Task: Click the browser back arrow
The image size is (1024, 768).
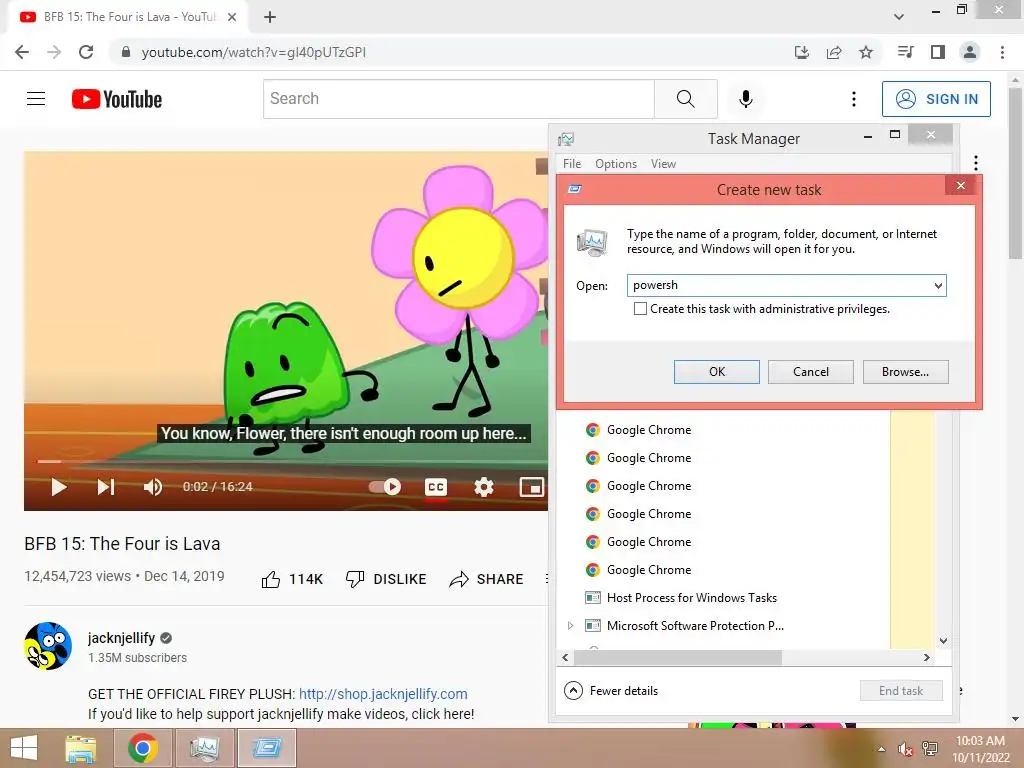Action: point(22,52)
